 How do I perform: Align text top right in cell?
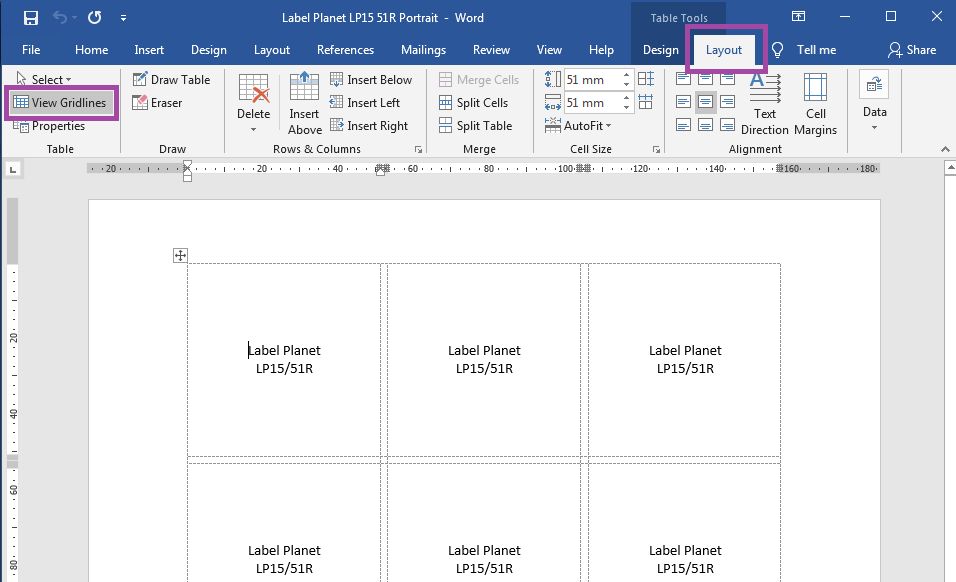click(x=727, y=78)
